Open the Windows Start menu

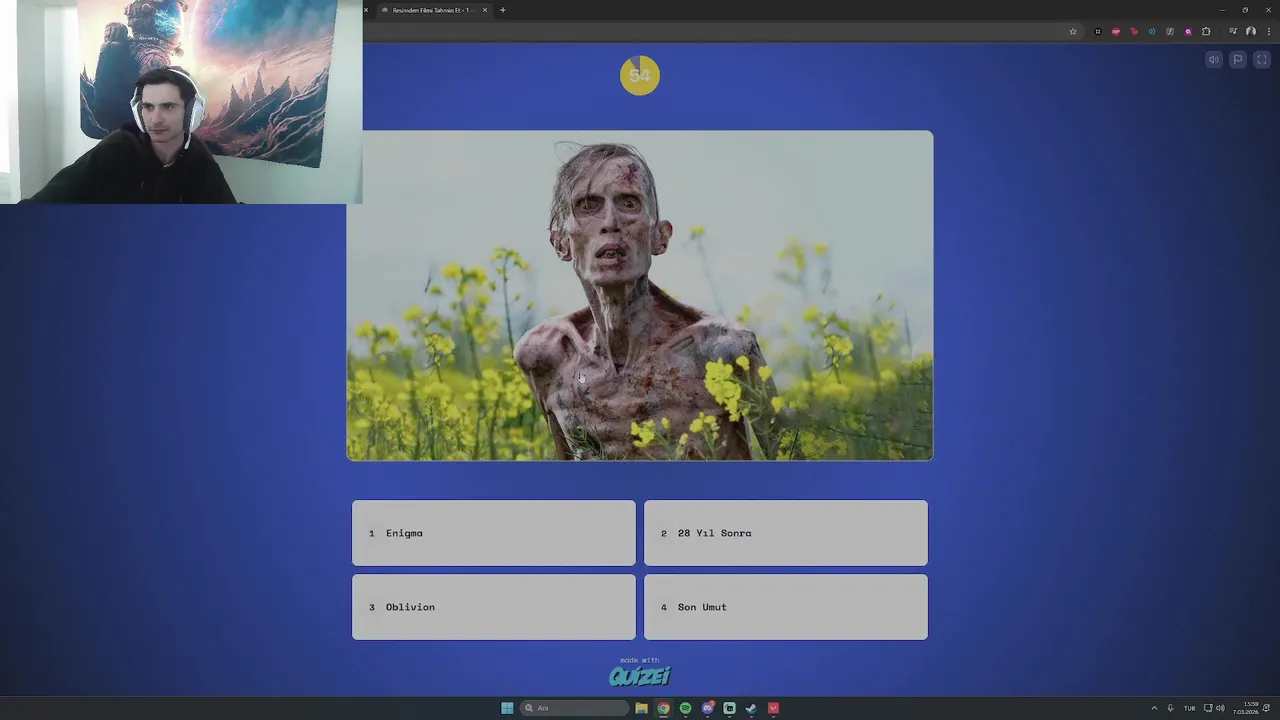(507, 708)
